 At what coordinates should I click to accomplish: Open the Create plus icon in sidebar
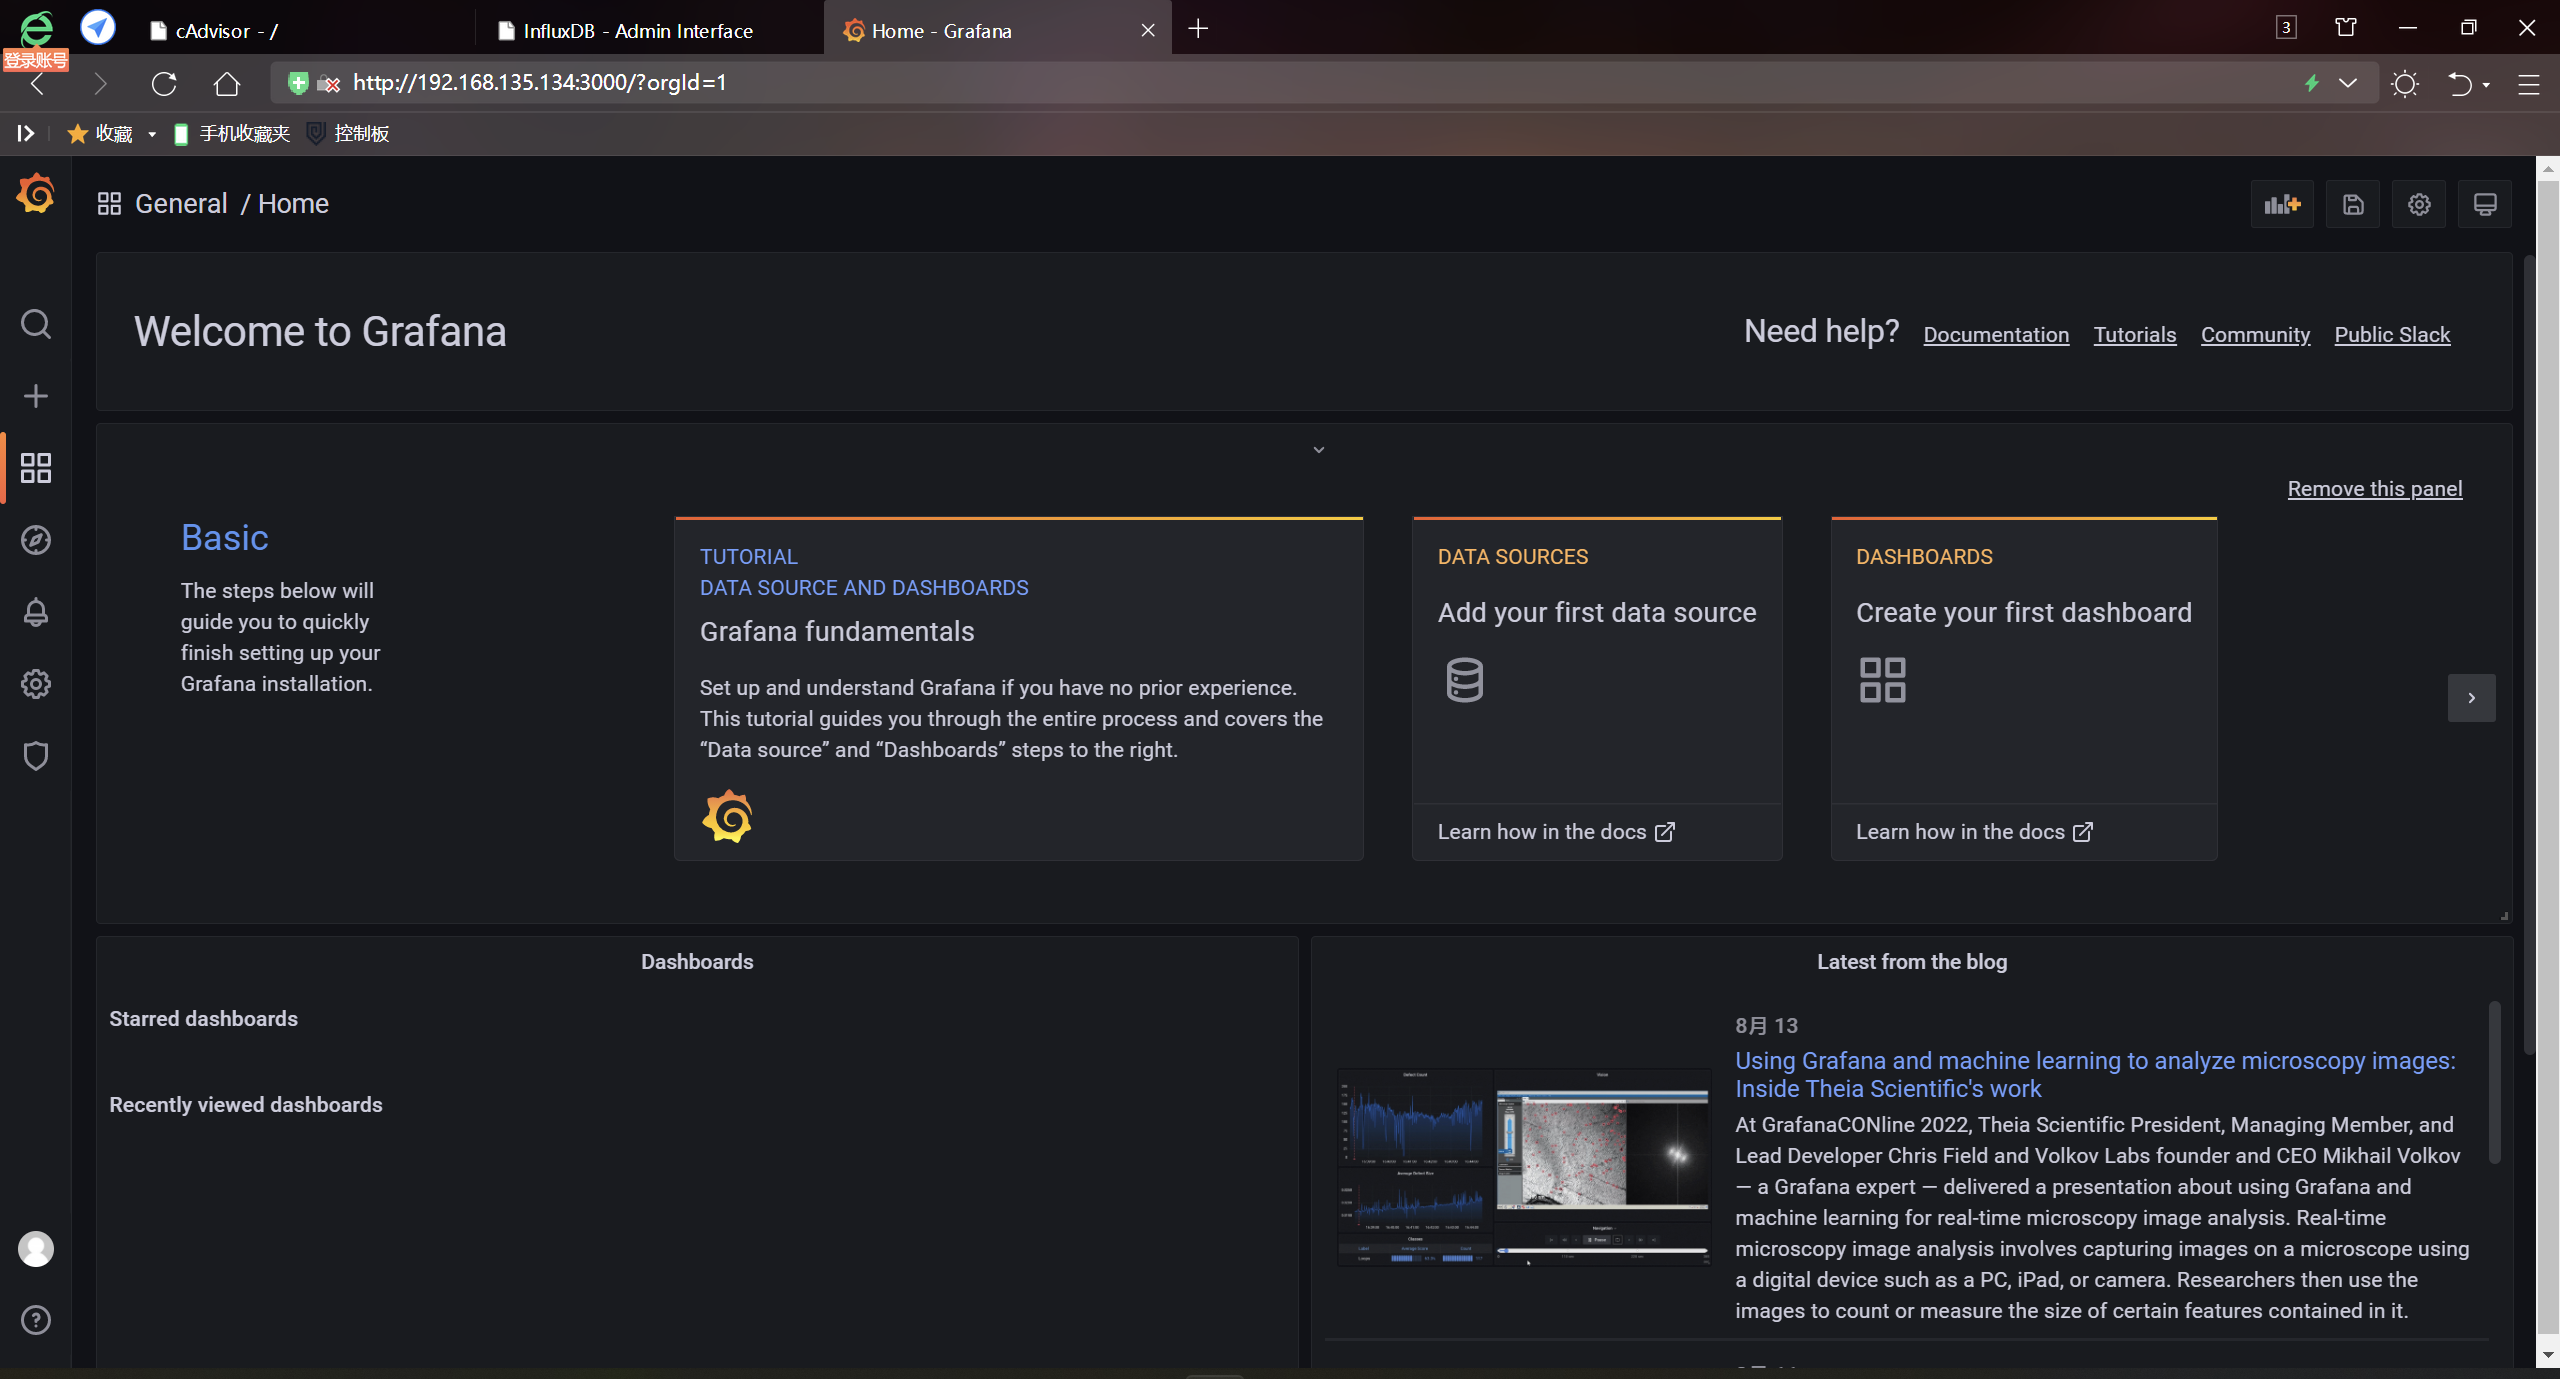coord(36,396)
